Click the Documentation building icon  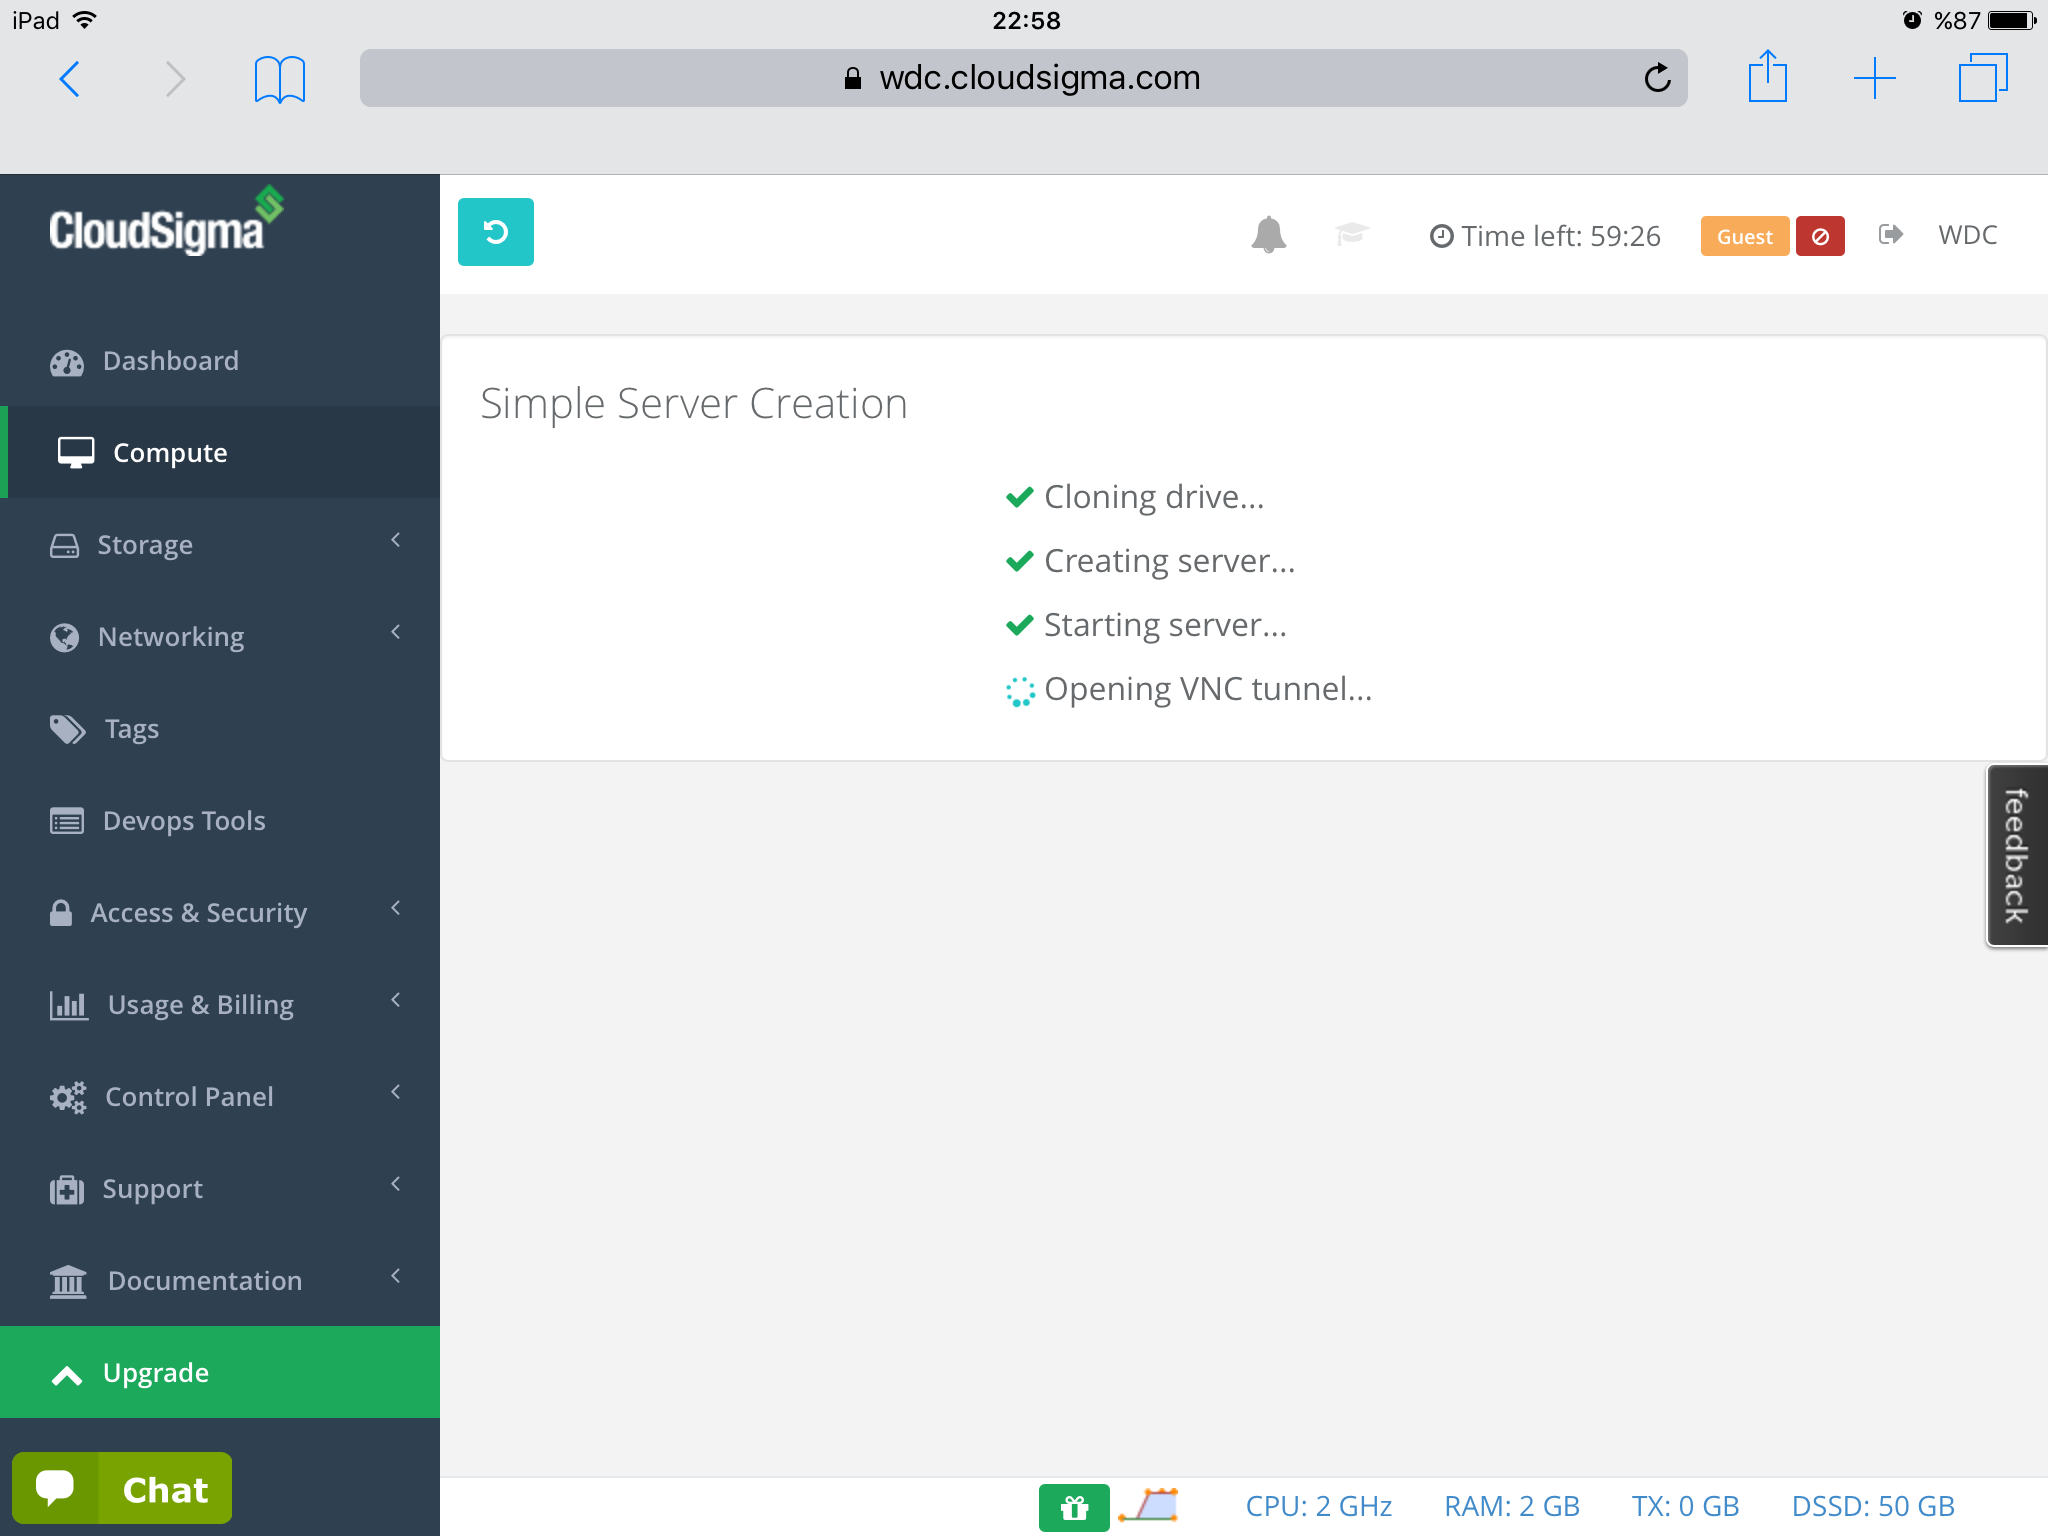pos(68,1281)
